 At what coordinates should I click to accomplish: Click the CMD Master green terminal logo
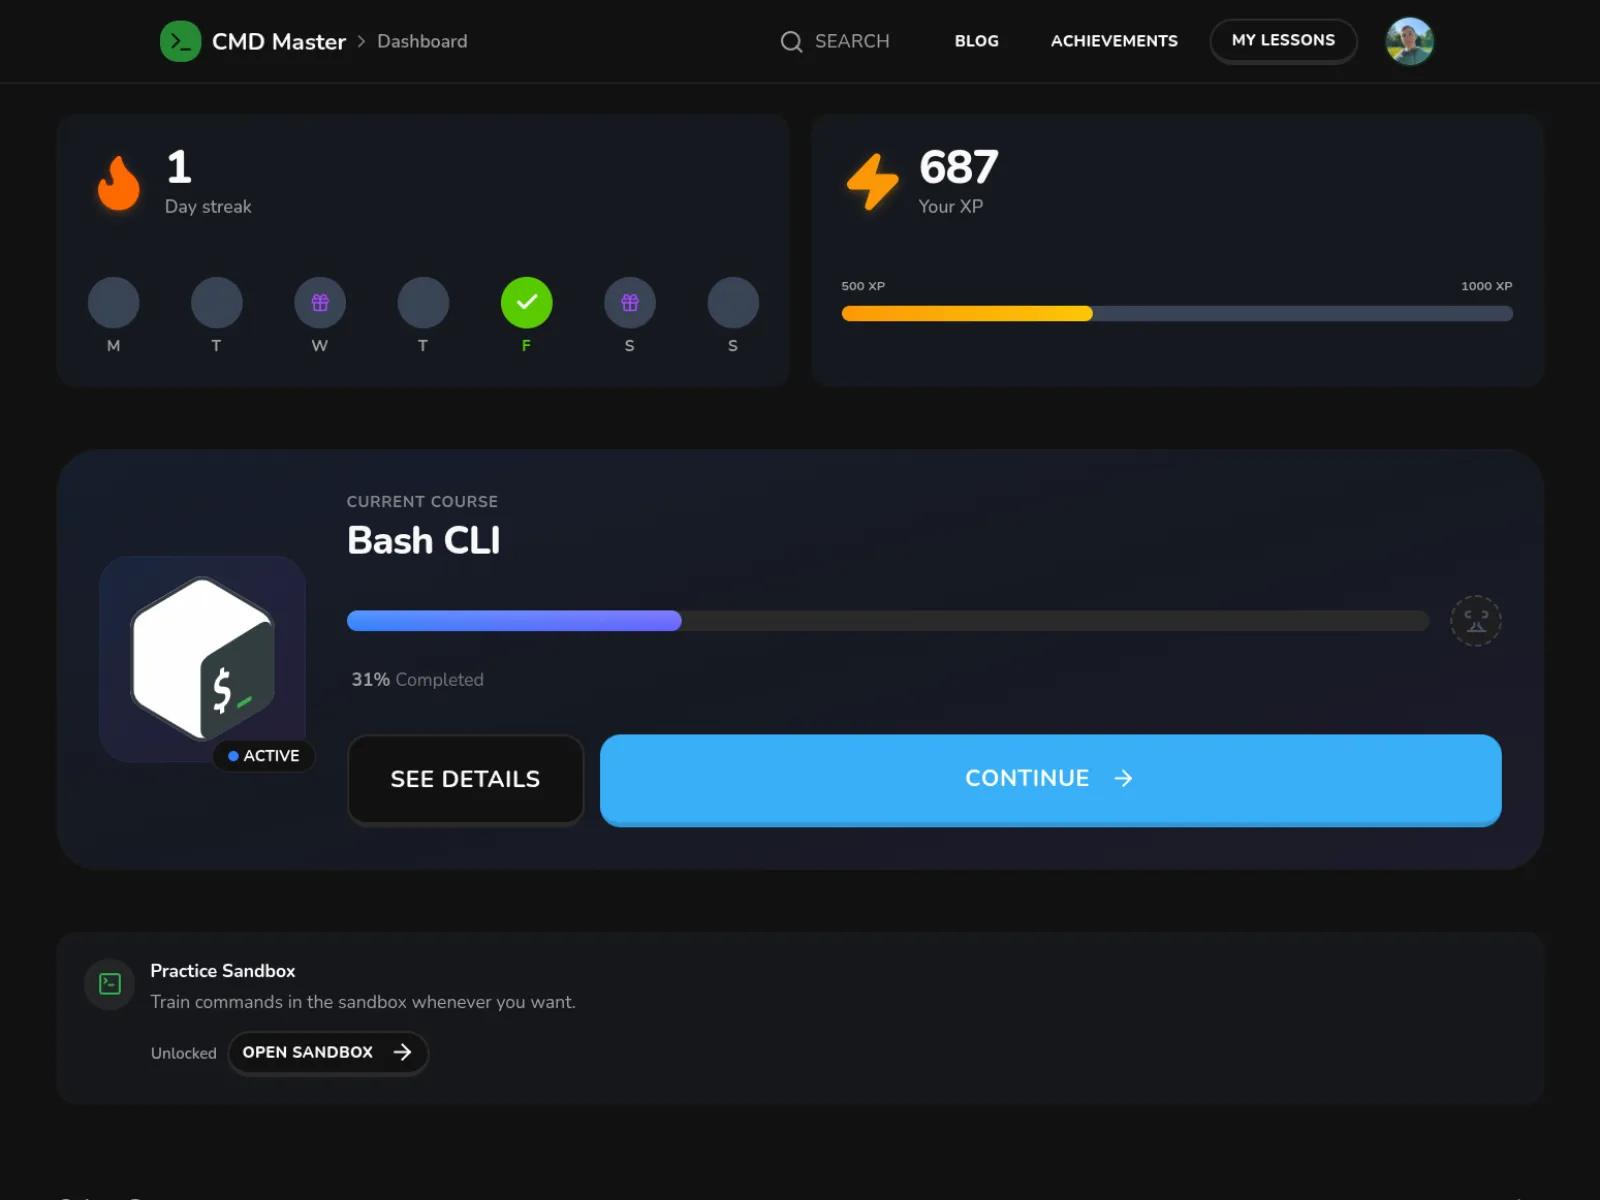click(x=180, y=41)
